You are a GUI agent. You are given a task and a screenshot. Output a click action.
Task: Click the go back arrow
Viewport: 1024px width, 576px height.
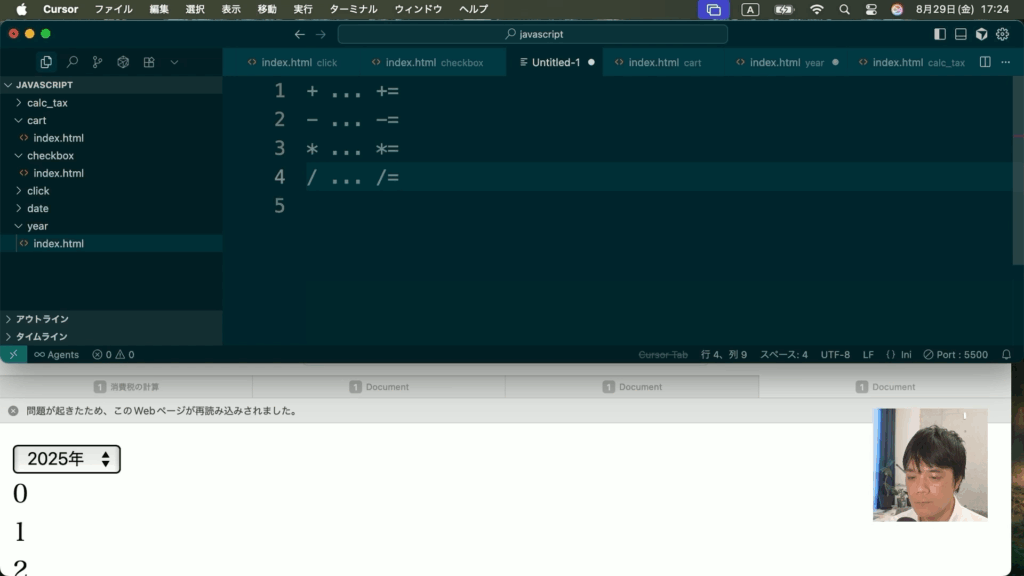pos(299,34)
